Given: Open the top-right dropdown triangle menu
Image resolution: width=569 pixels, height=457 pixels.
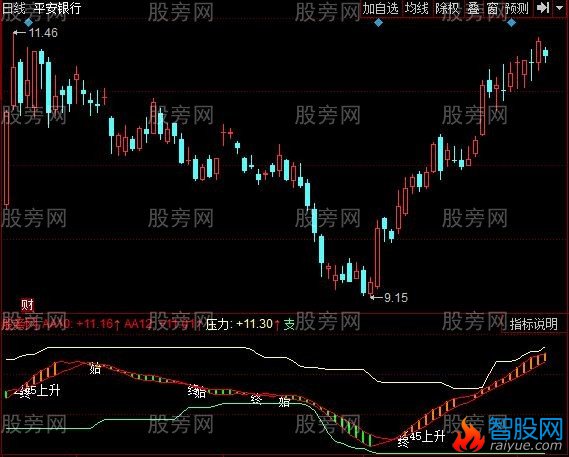Looking at the screenshot, I should tap(560, 8).
